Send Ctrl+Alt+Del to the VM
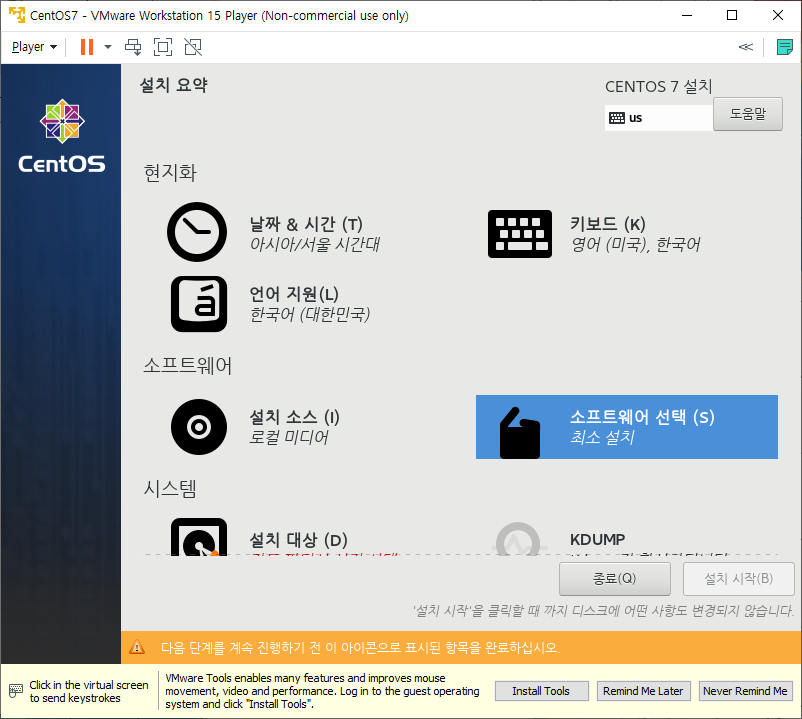 pyautogui.click(x=133, y=47)
